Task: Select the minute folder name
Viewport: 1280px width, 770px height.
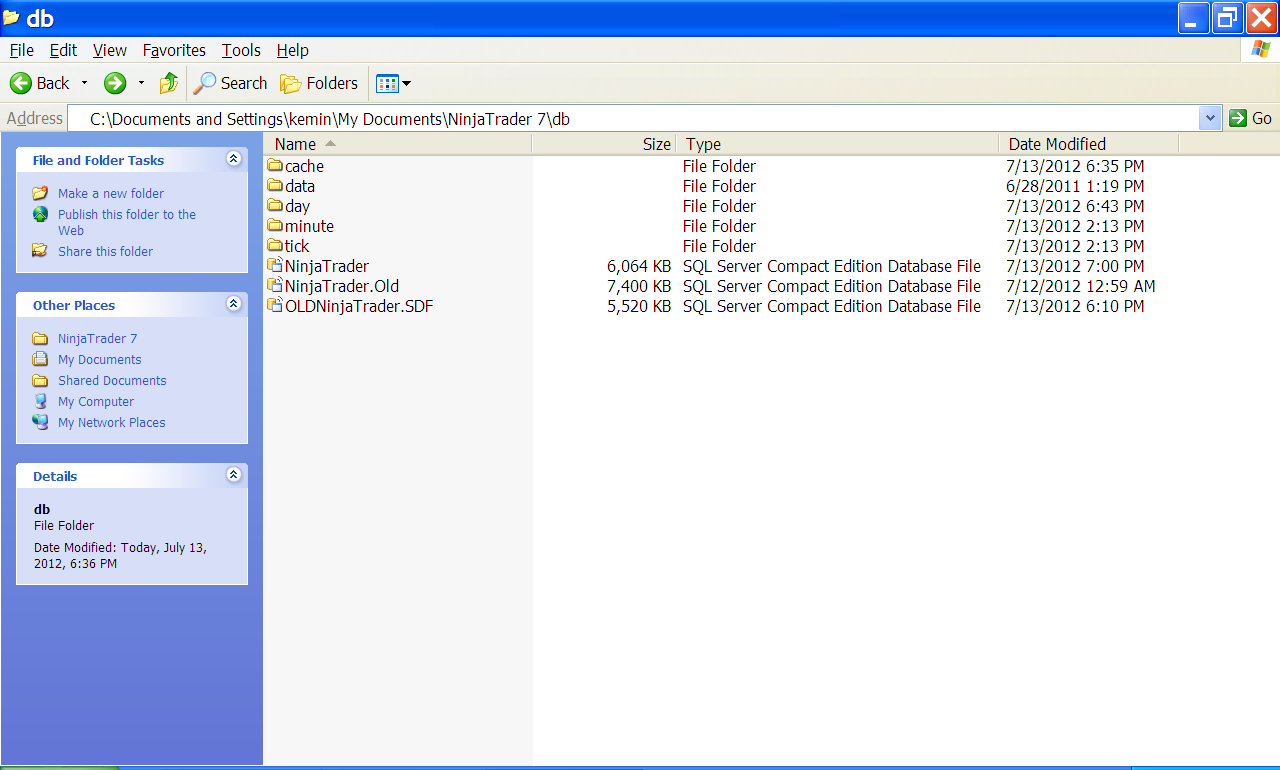Action: tap(309, 226)
